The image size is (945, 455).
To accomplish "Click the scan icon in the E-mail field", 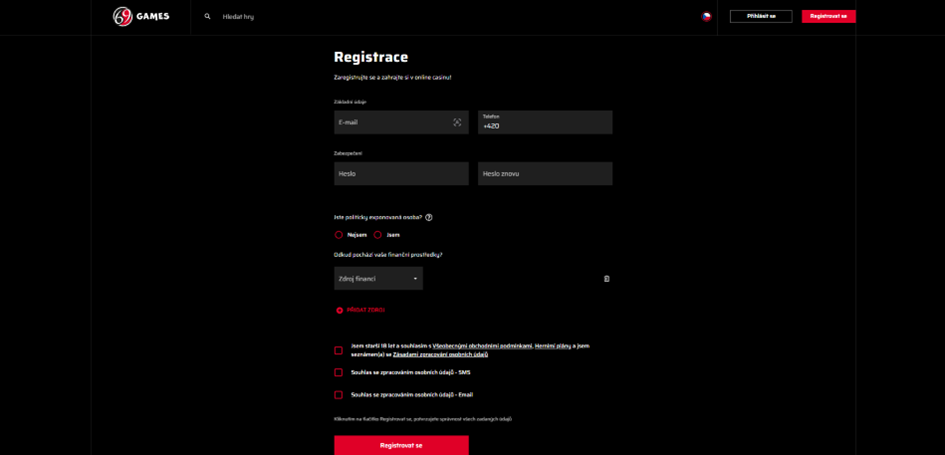I will pyautogui.click(x=457, y=122).
